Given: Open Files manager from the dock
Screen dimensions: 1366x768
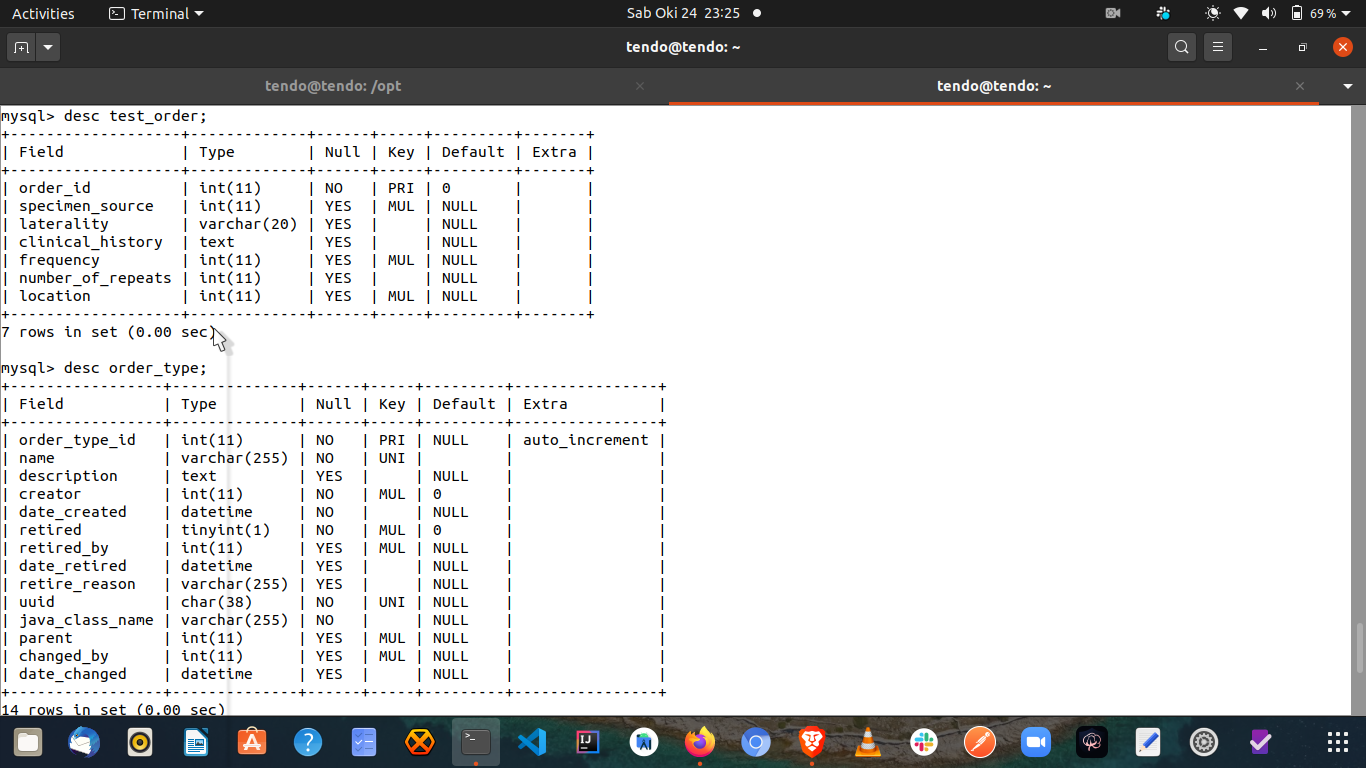Looking at the screenshot, I should [x=28, y=742].
